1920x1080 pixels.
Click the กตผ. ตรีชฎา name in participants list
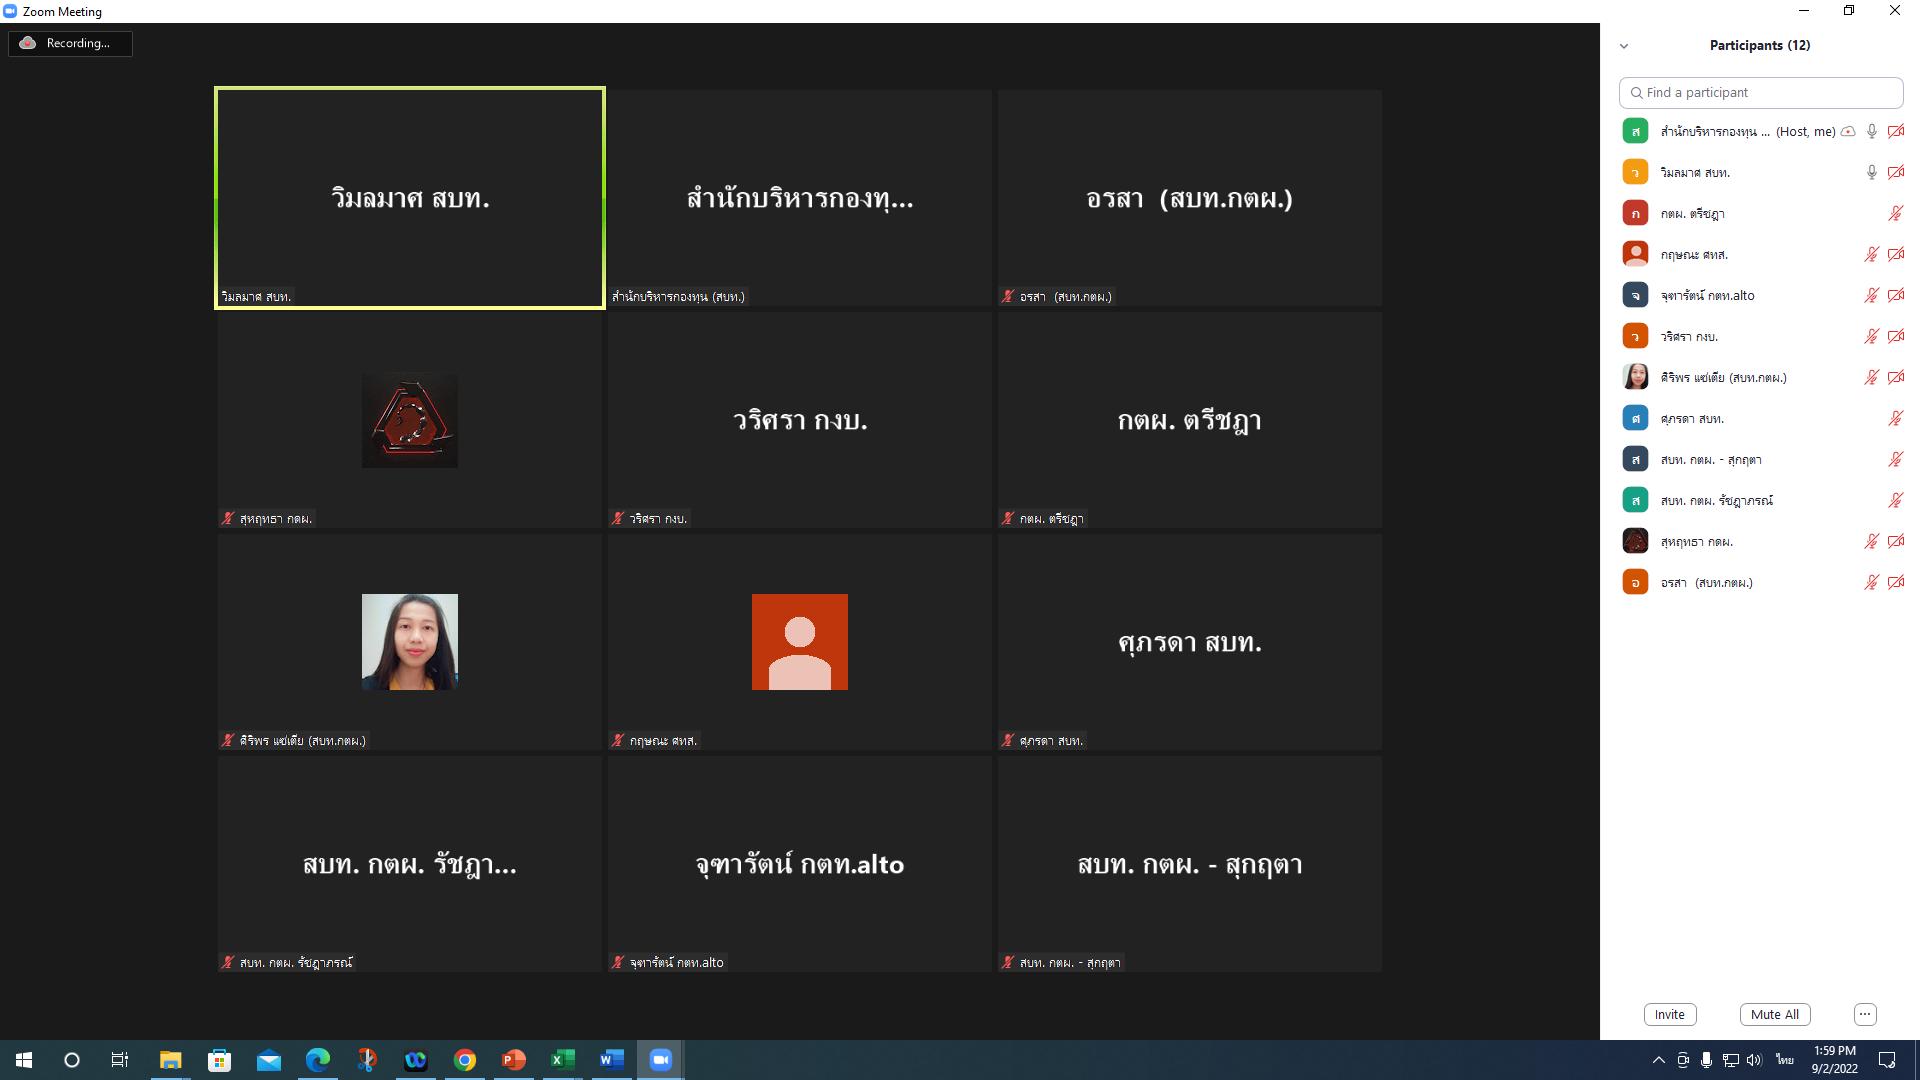1692,214
